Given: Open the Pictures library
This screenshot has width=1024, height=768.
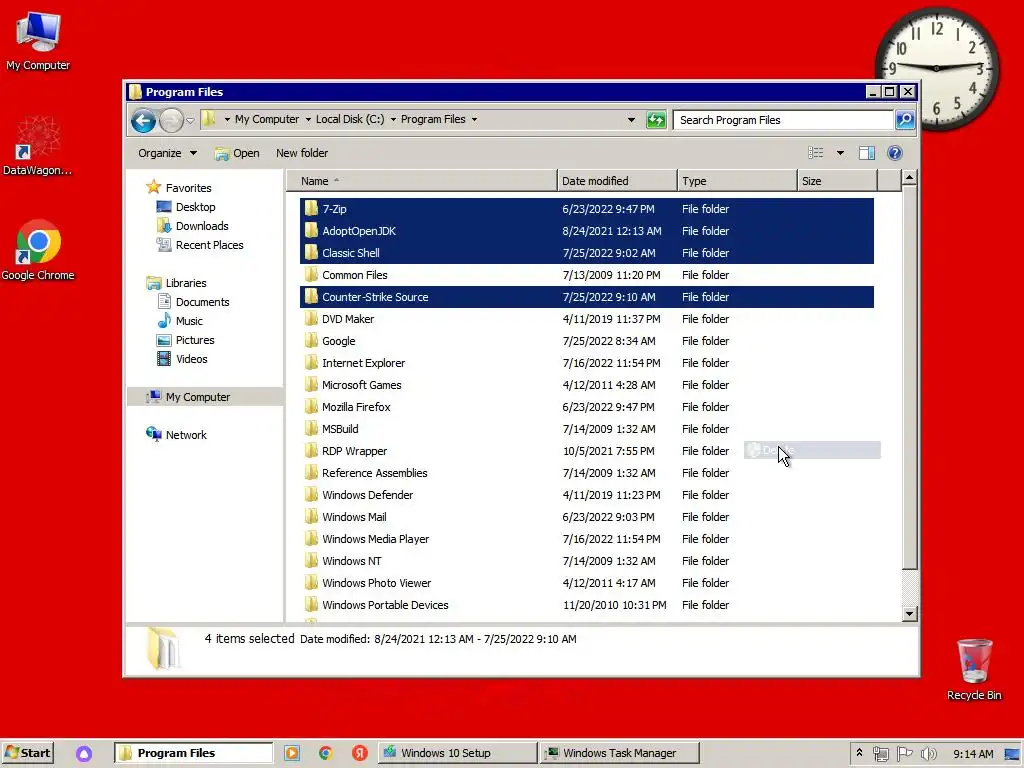Looking at the screenshot, I should [185, 340].
